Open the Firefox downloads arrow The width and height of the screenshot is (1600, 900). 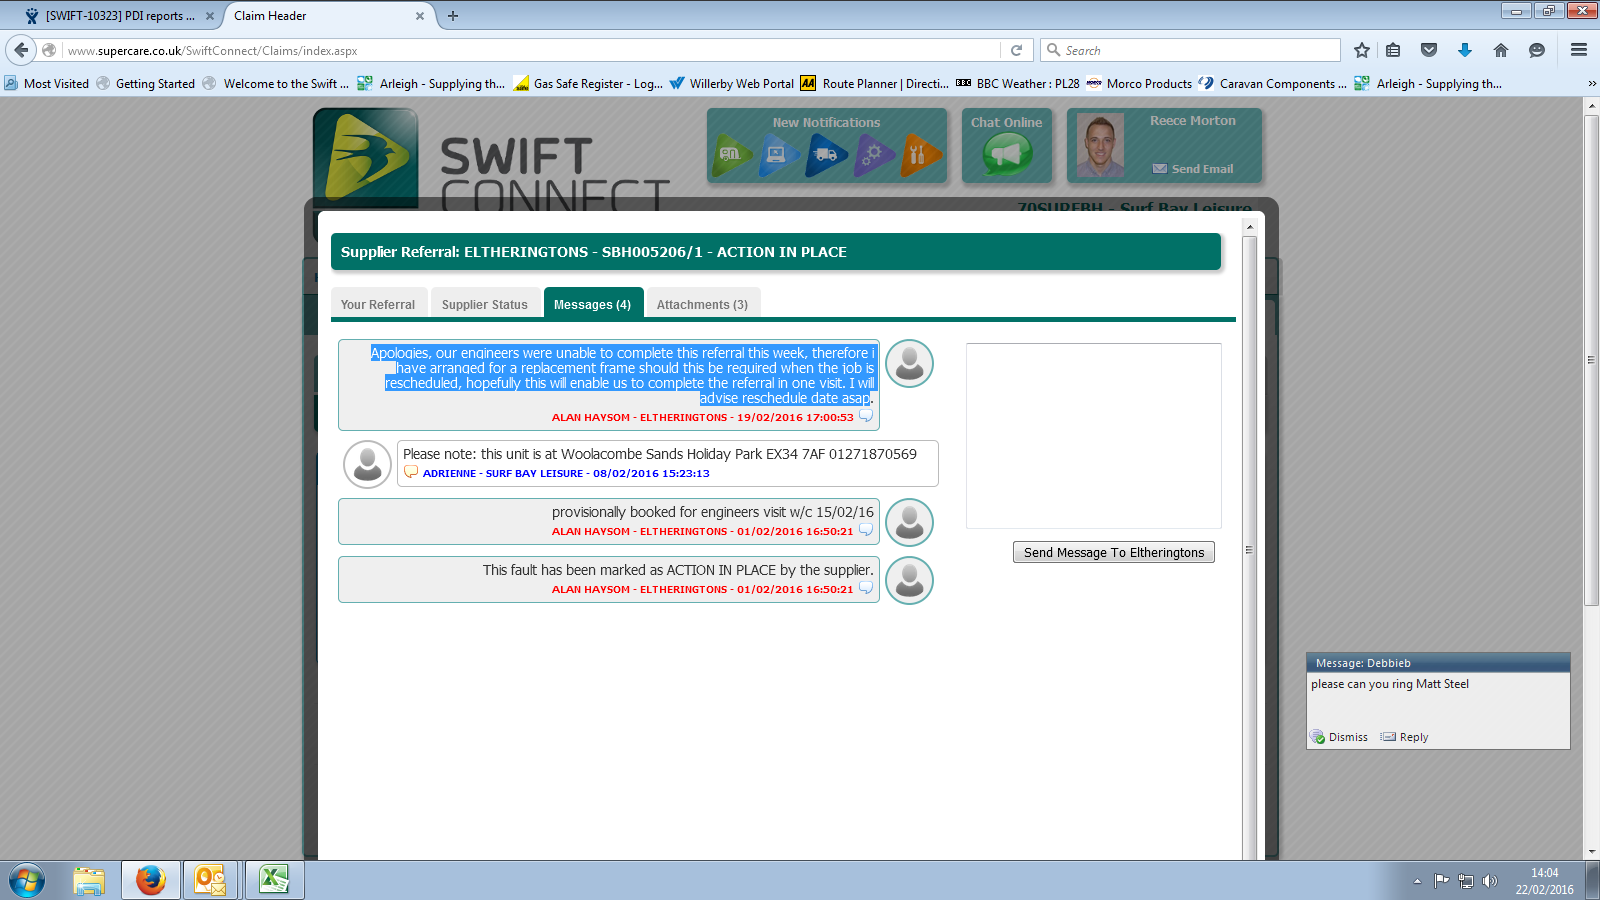click(1465, 50)
